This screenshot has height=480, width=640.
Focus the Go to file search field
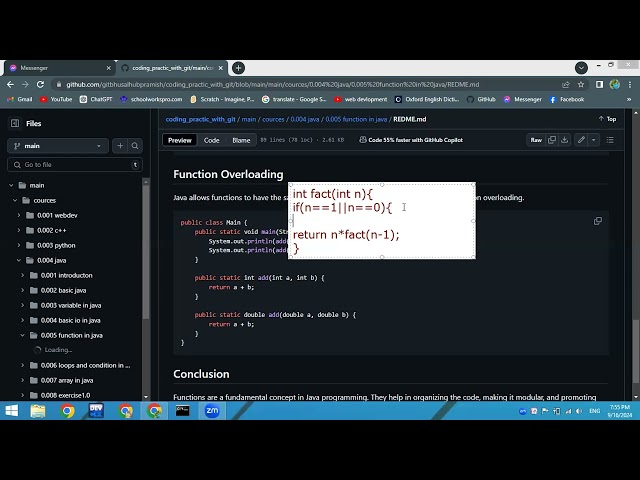click(75, 164)
